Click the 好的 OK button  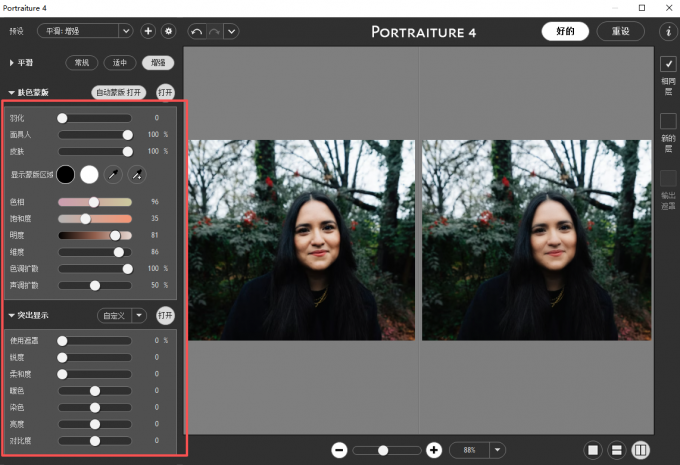click(x=565, y=31)
